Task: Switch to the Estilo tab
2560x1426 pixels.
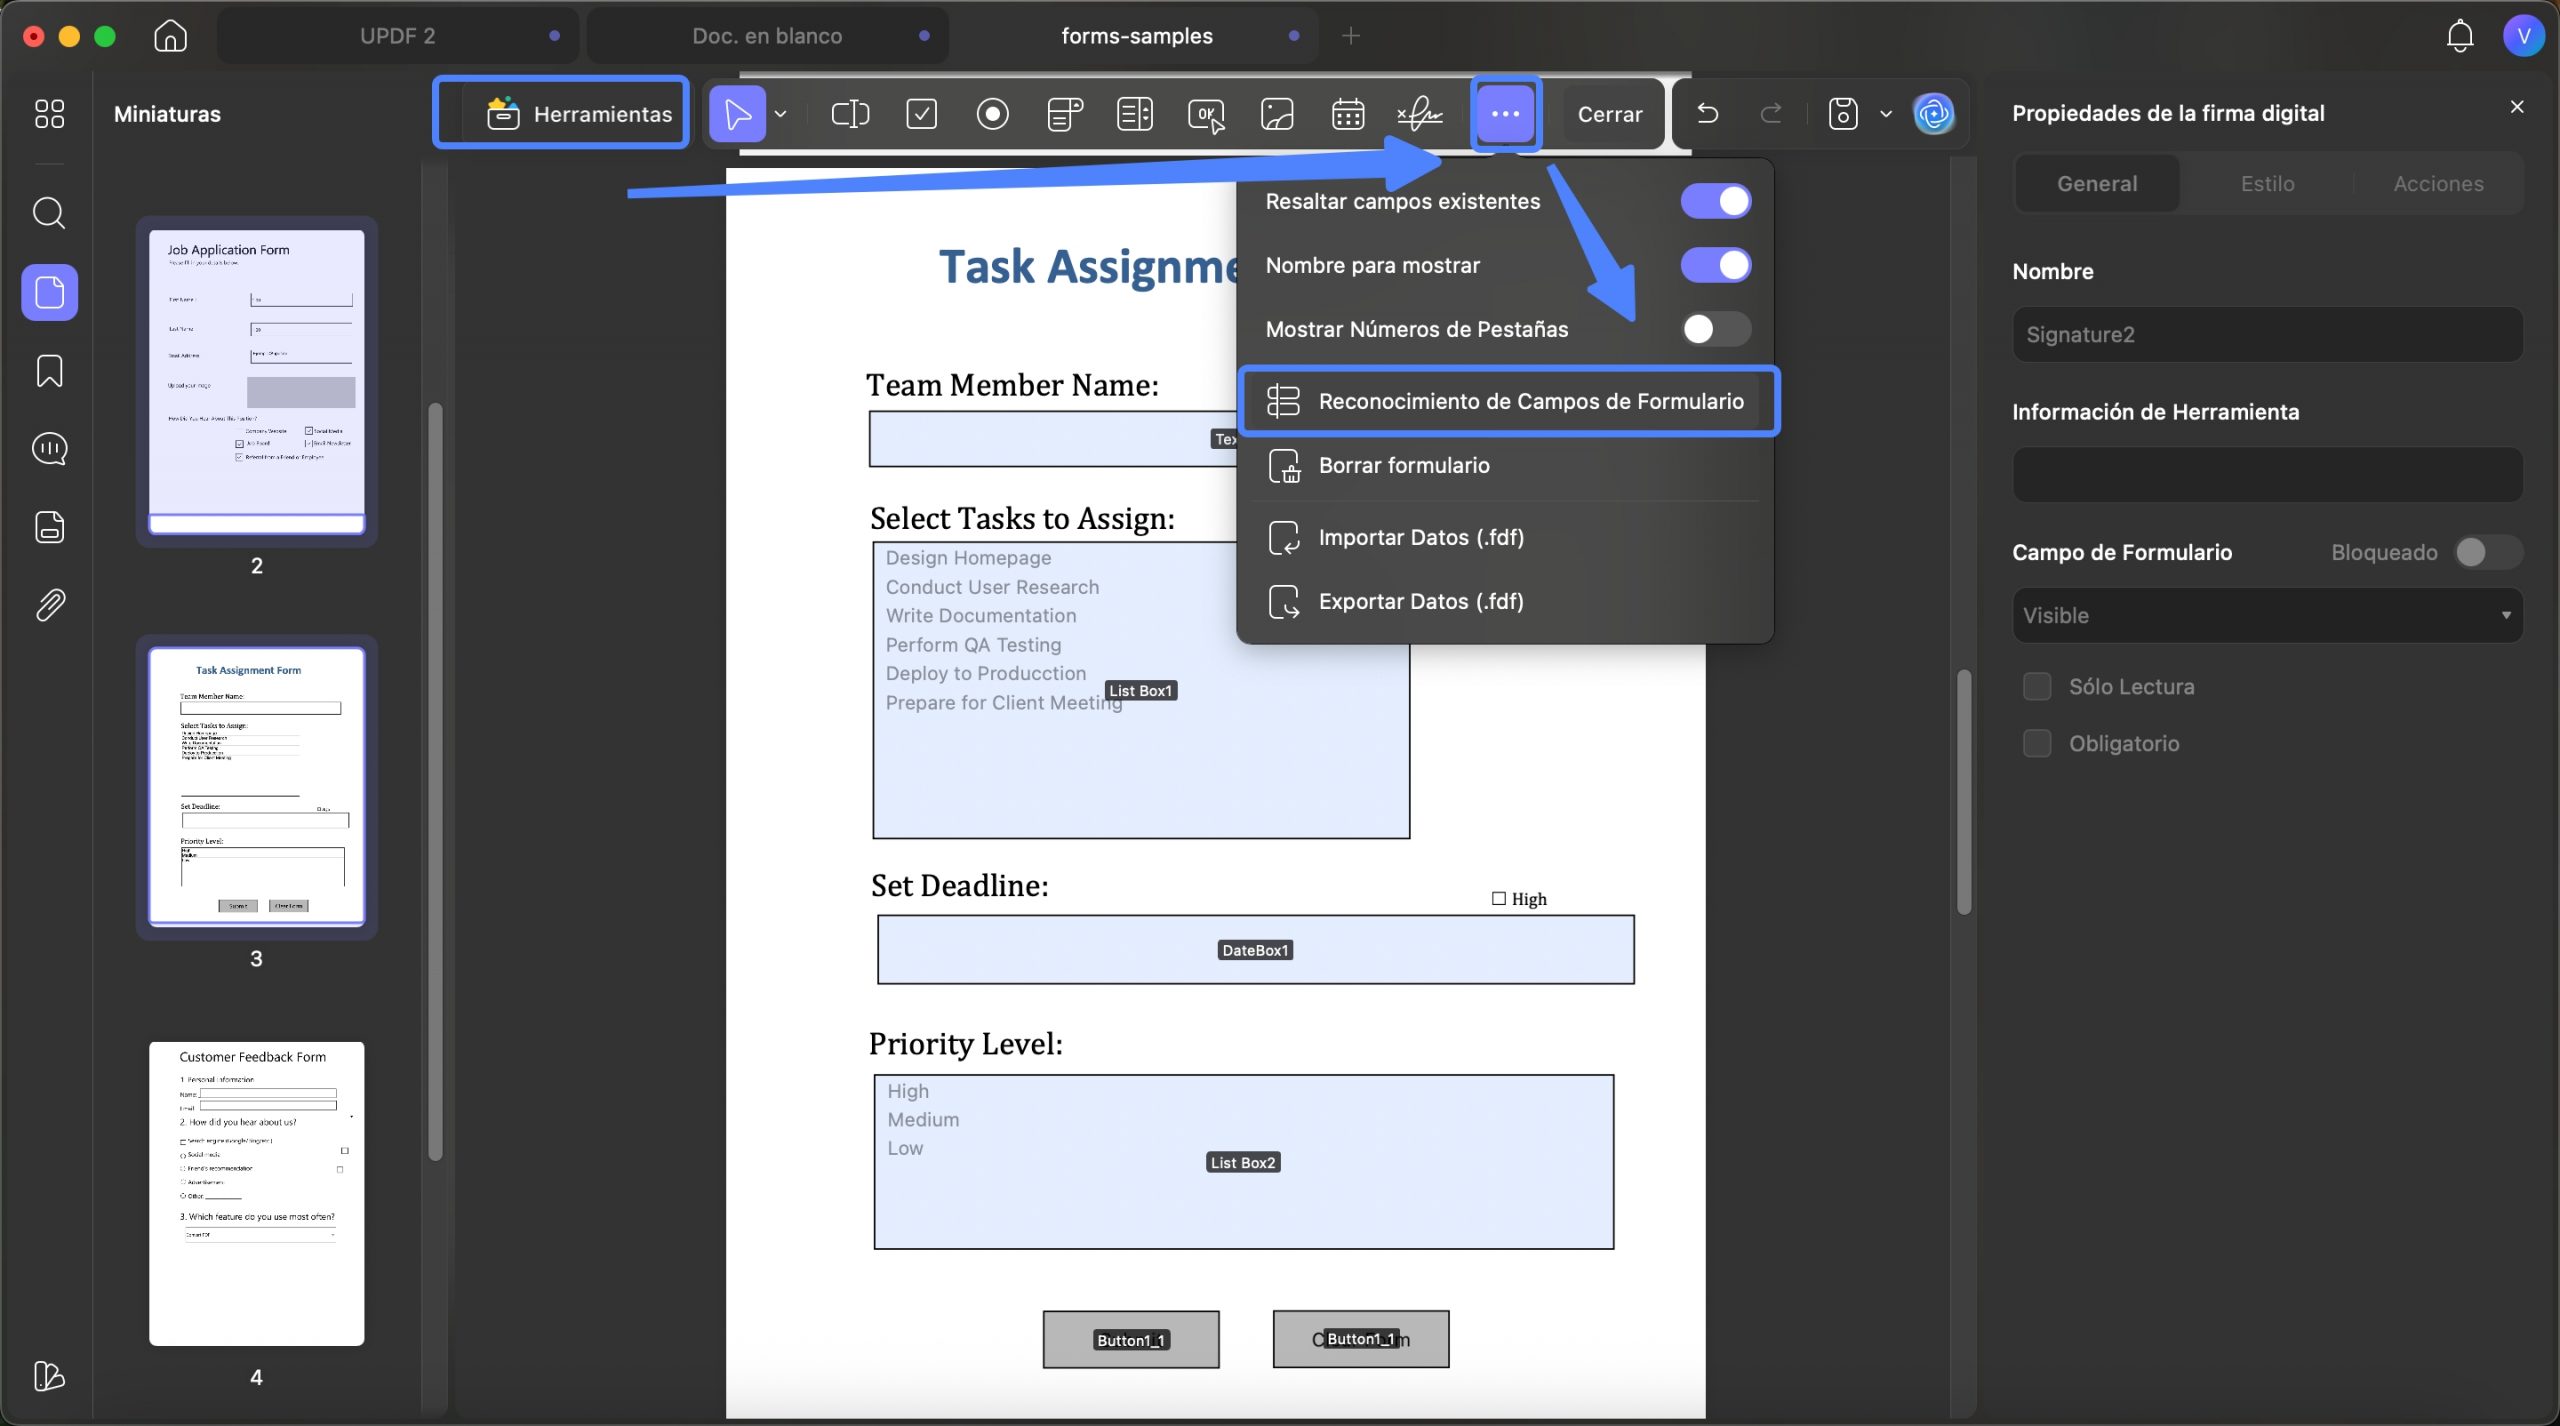Action: pyautogui.click(x=2267, y=184)
